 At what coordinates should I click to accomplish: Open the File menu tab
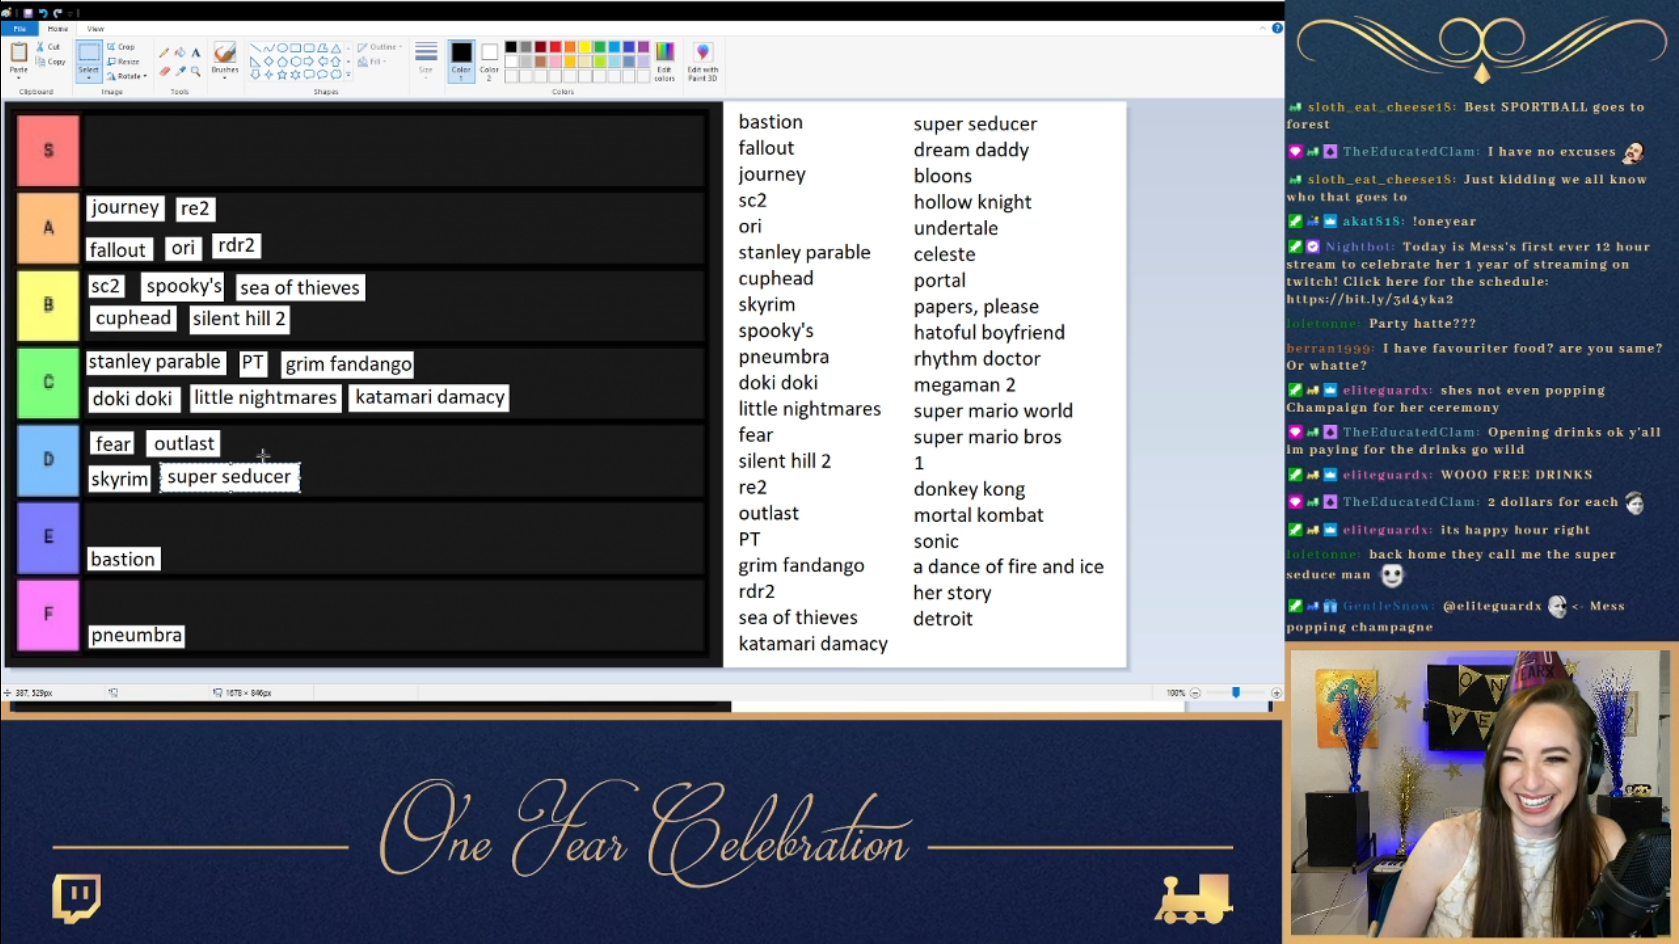pos(19,29)
